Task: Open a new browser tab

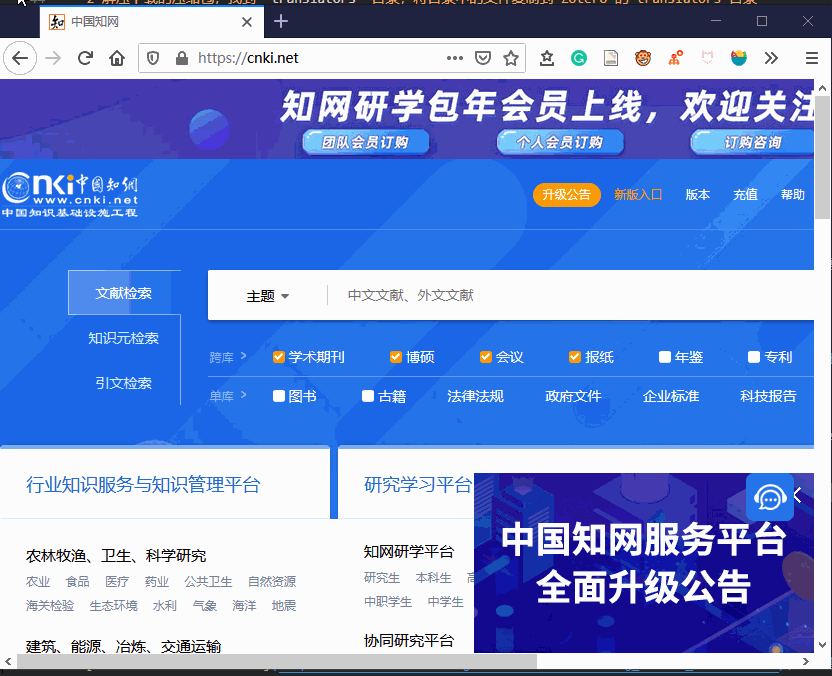Action: (x=281, y=21)
